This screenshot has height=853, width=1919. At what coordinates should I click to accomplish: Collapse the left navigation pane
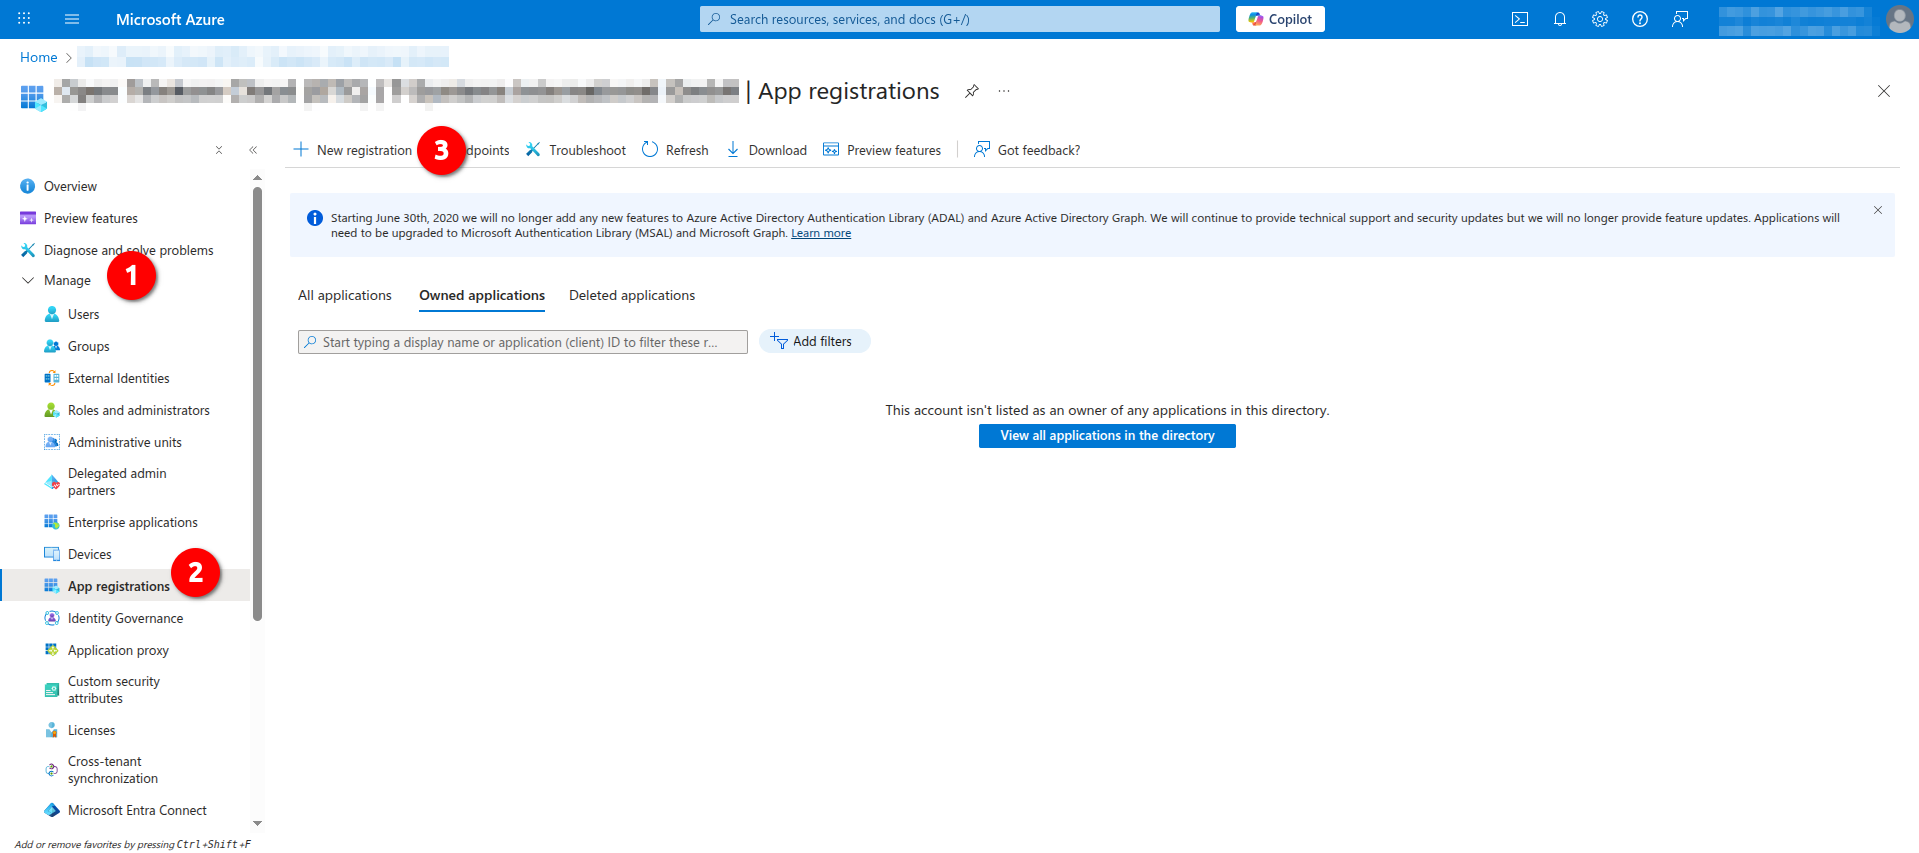tap(253, 150)
